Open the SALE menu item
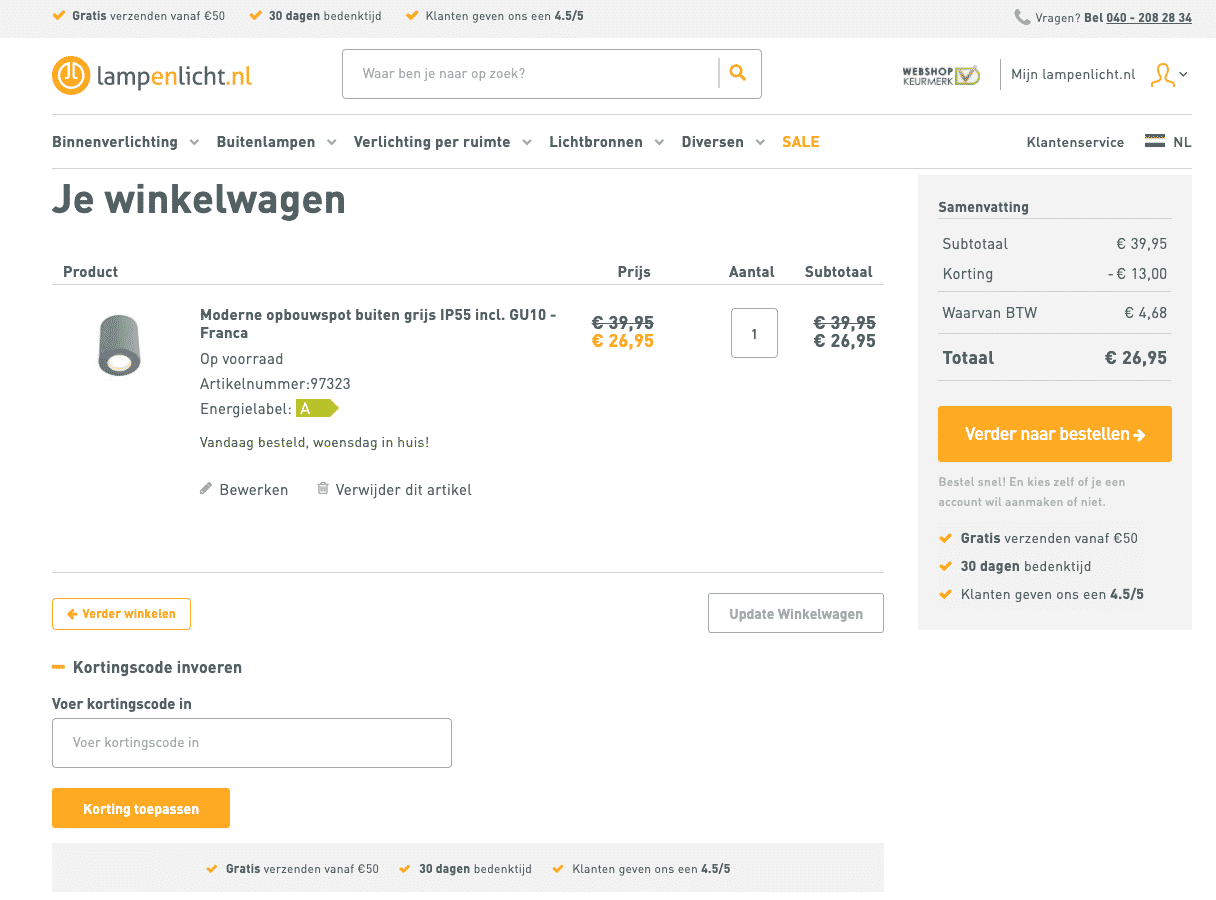Image resolution: width=1216 pixels, height=900 pixels. [800, 142]
